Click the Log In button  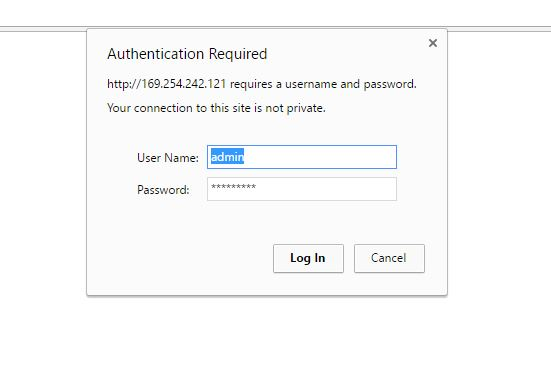308,258
